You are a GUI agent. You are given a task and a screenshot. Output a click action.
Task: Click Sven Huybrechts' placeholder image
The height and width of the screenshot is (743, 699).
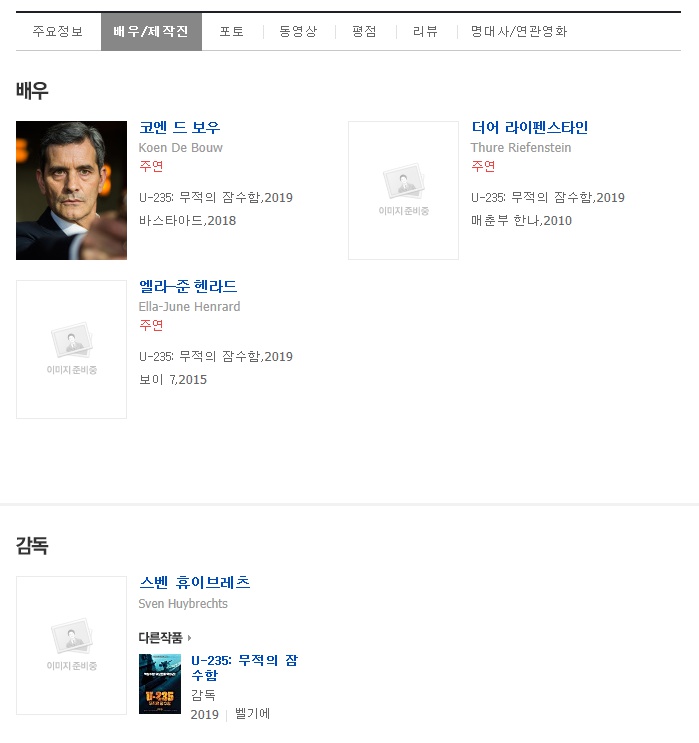point(71,645)
